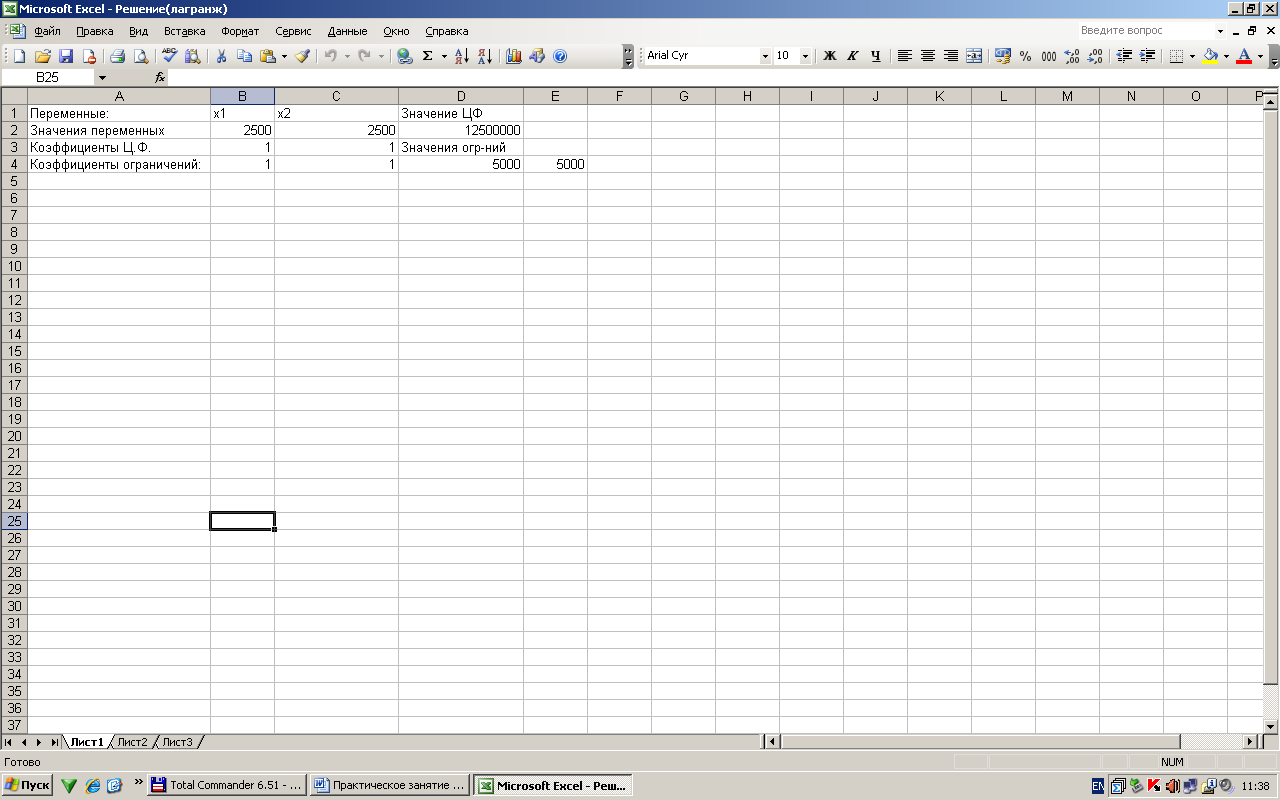The width and height of the screenshot is (1280, 800).
Task: Click the Save floppy disk icon
Action: [66, 56]
